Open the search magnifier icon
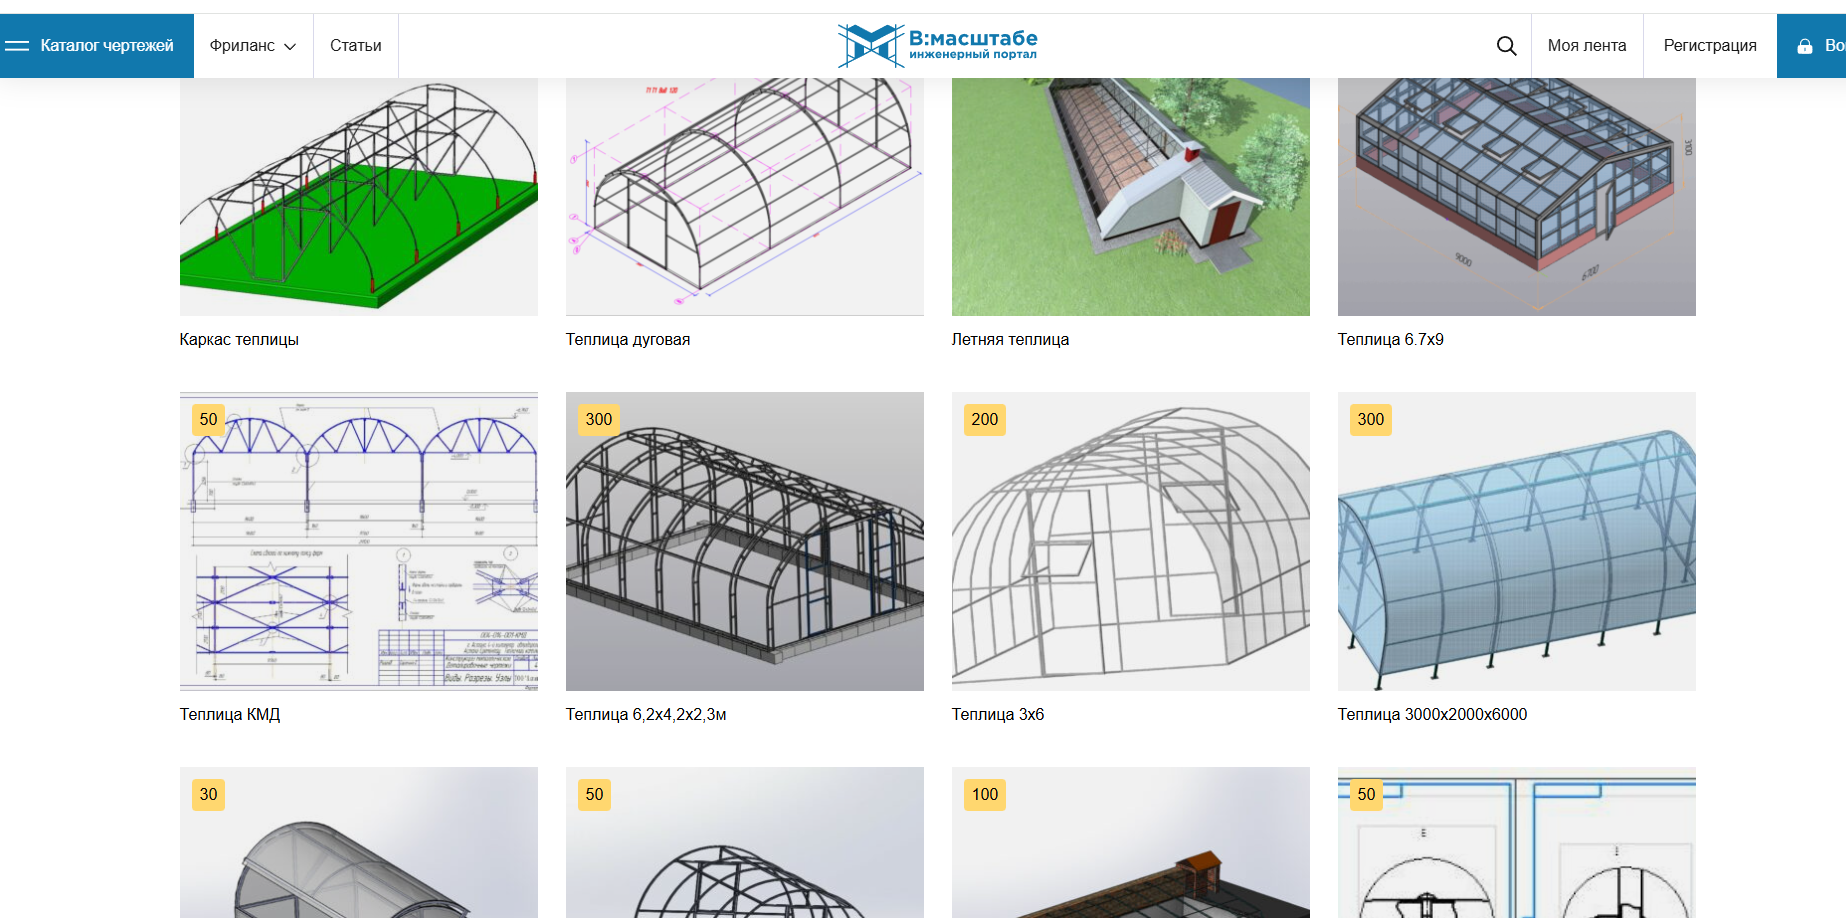This screenshot has height=918, width=1846. 1506,46
